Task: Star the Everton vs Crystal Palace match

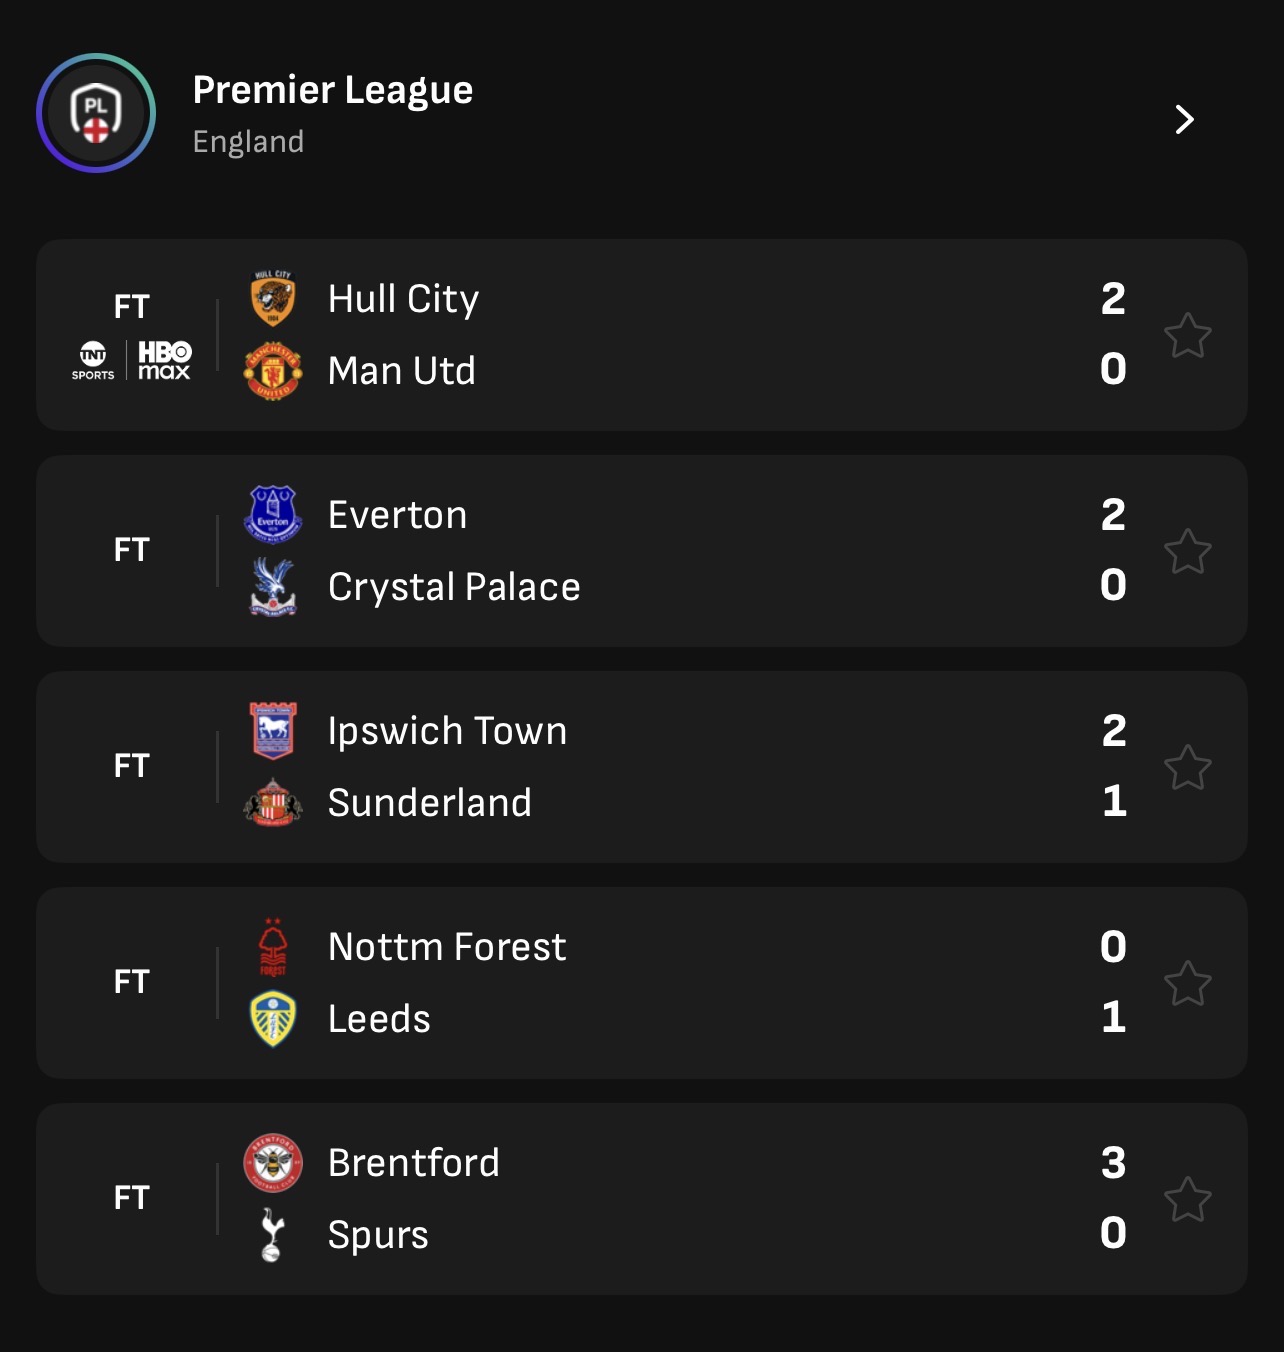Action: pos(1188,551)
